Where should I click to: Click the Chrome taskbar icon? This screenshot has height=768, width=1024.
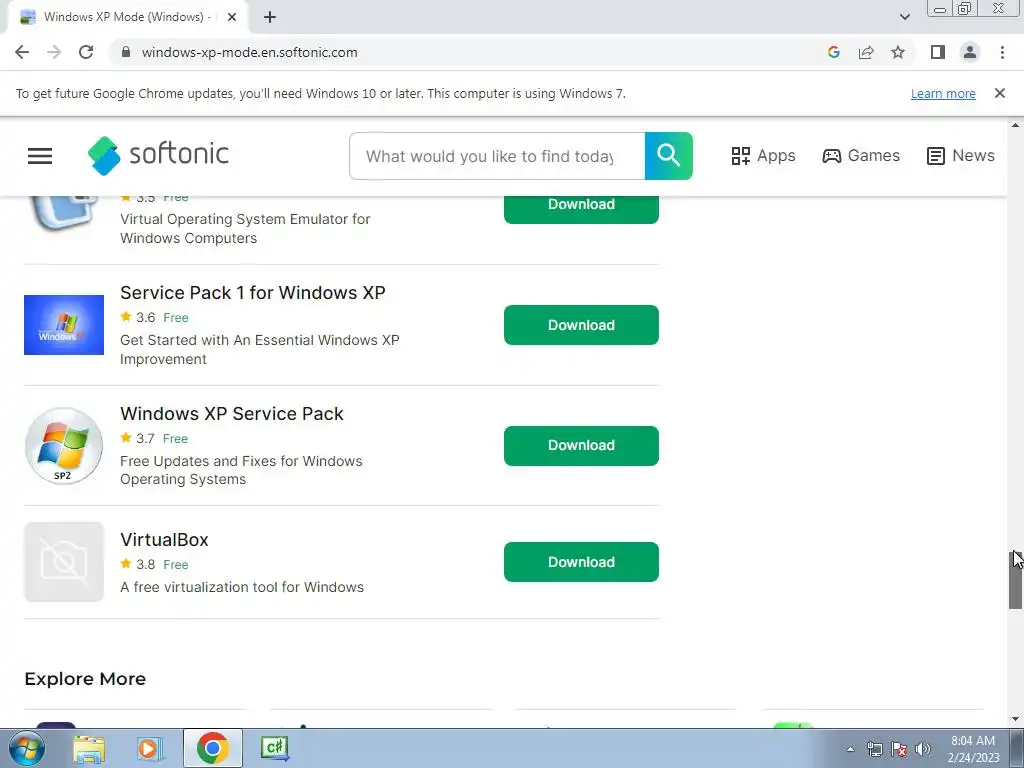tap(212, 748)
